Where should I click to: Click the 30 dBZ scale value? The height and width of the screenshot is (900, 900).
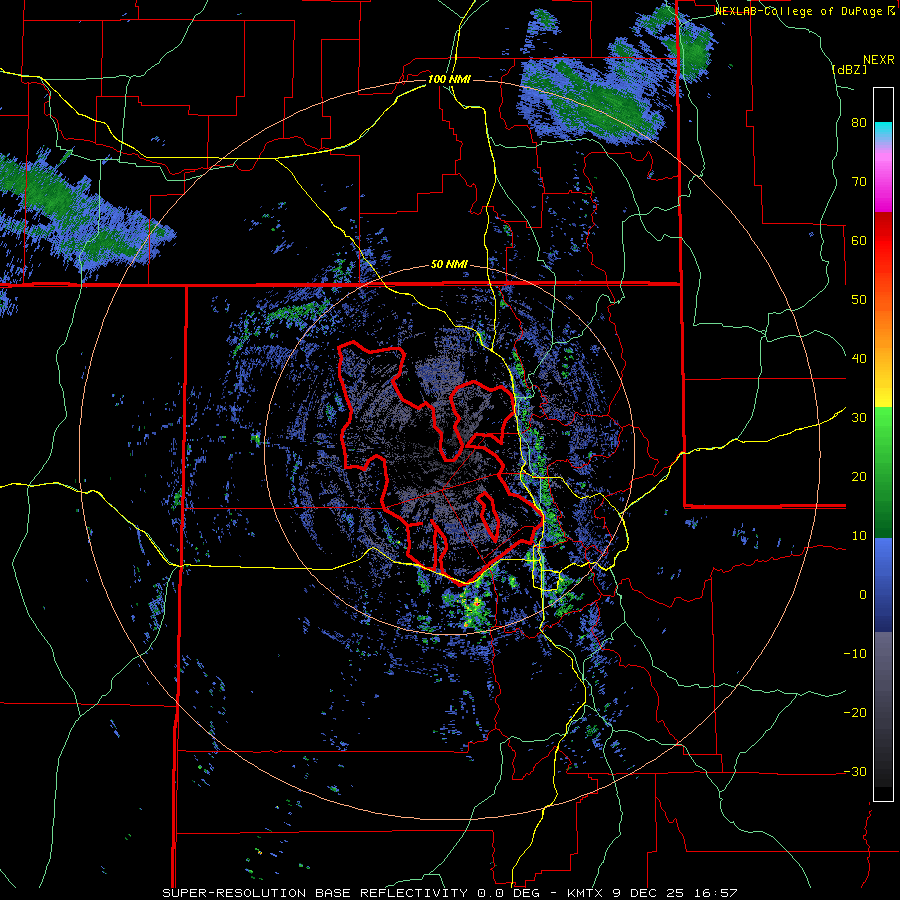coord(859,418)
